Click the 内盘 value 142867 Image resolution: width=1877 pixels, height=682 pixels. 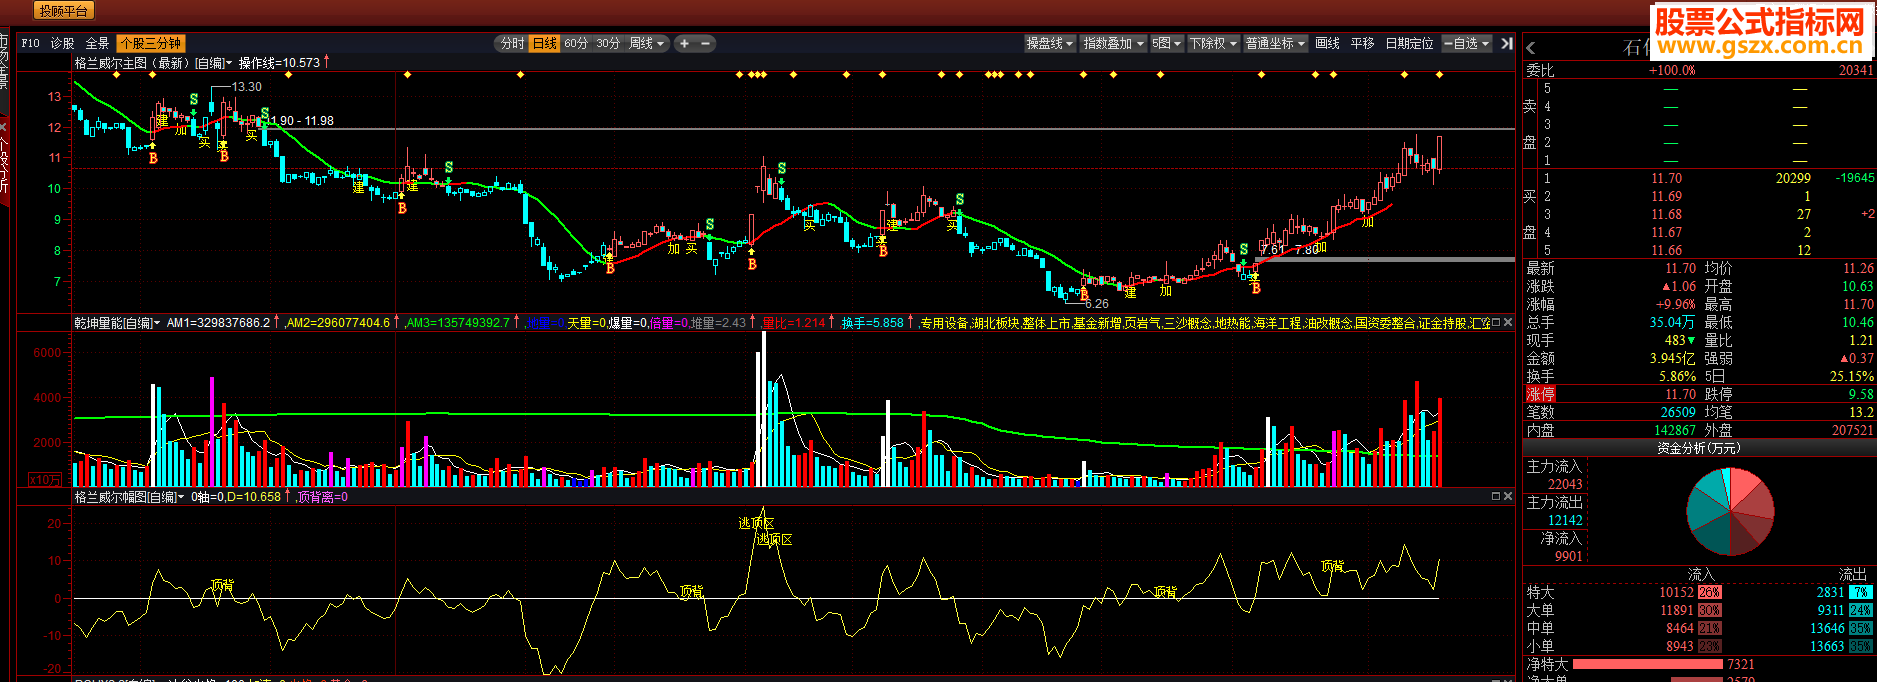(1675, 430)
